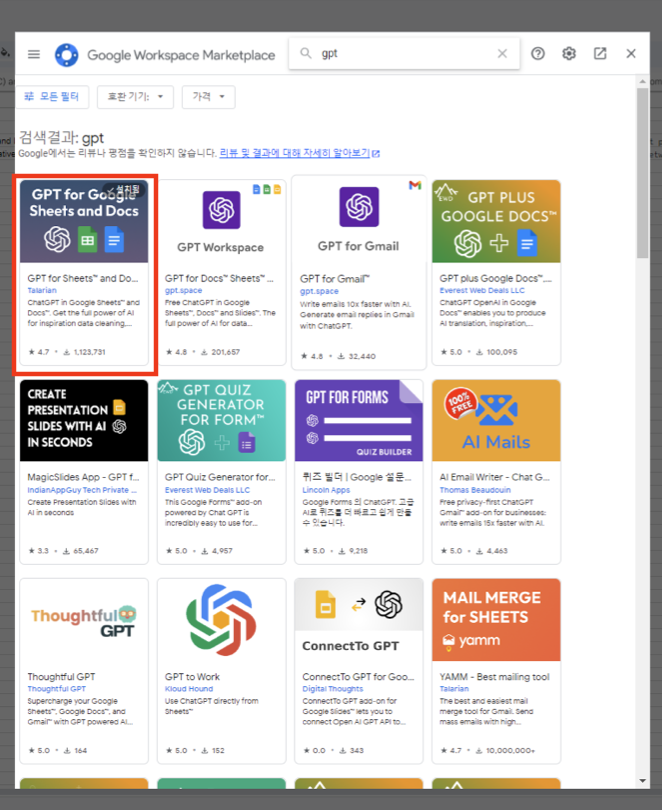The image size is (662, 810).
Task: Open gpt.space link under GPT for Gmail title
Action: [x=319, y=291]
